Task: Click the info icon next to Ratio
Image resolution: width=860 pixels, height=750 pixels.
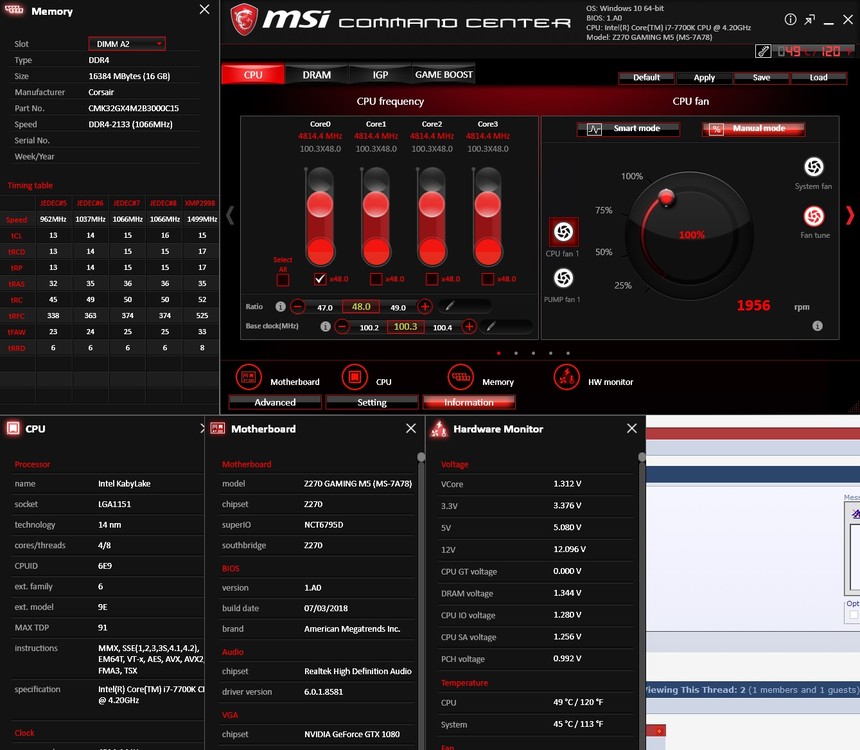Action: click(x=280, y=307)
